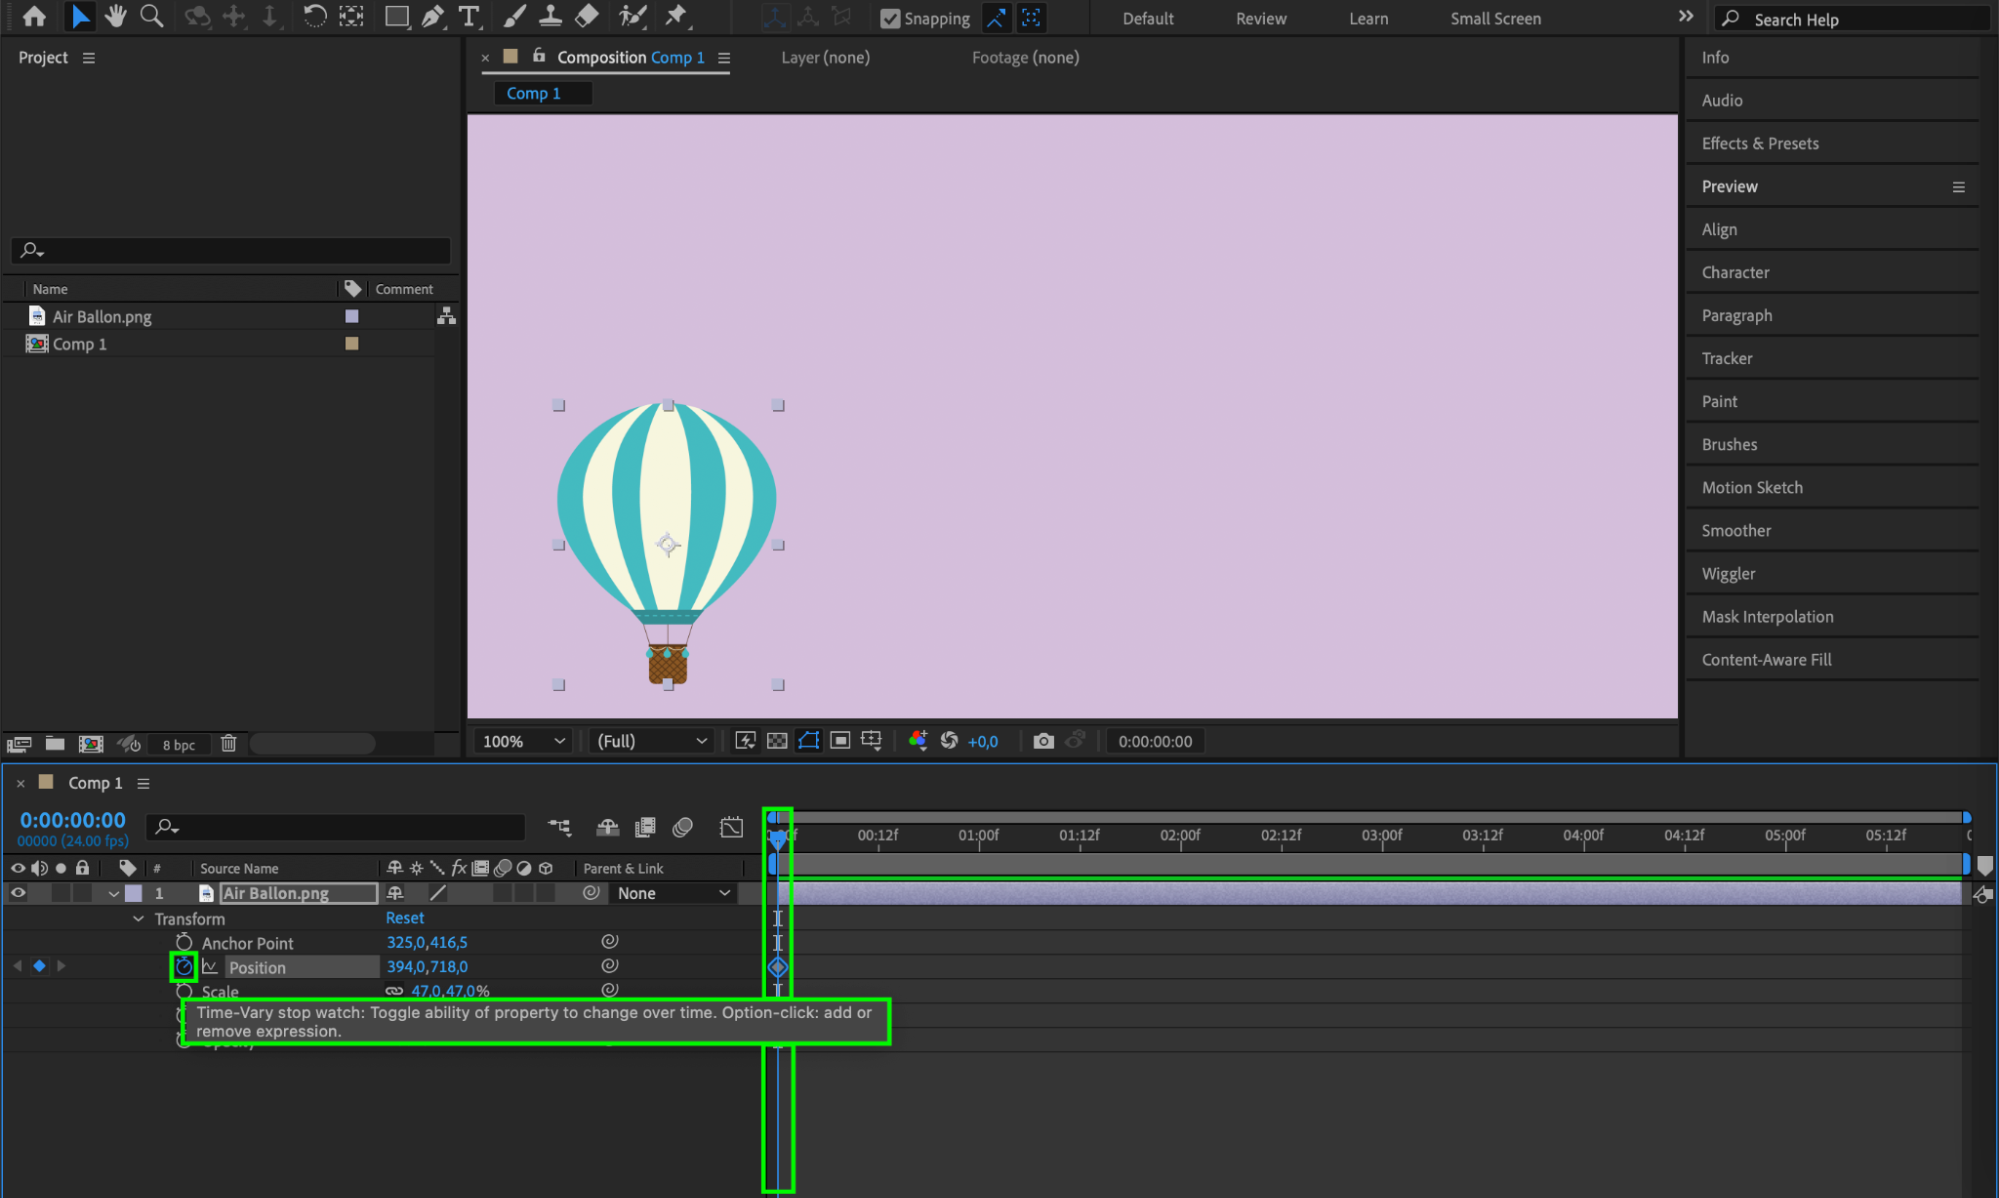Viewport: 1999px width, 1198px height.
Task: Select the Type tool
Action: coord(468,17)
